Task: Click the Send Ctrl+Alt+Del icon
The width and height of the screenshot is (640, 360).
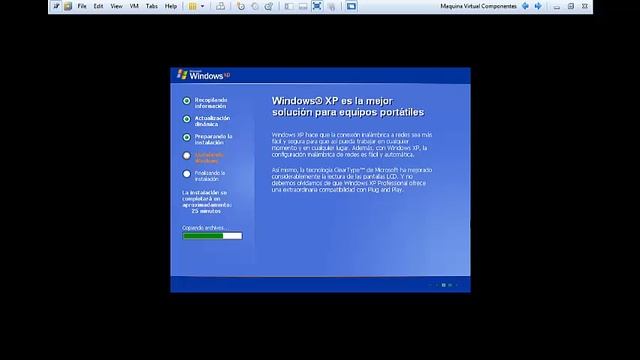Action: (x=220, y=6)
